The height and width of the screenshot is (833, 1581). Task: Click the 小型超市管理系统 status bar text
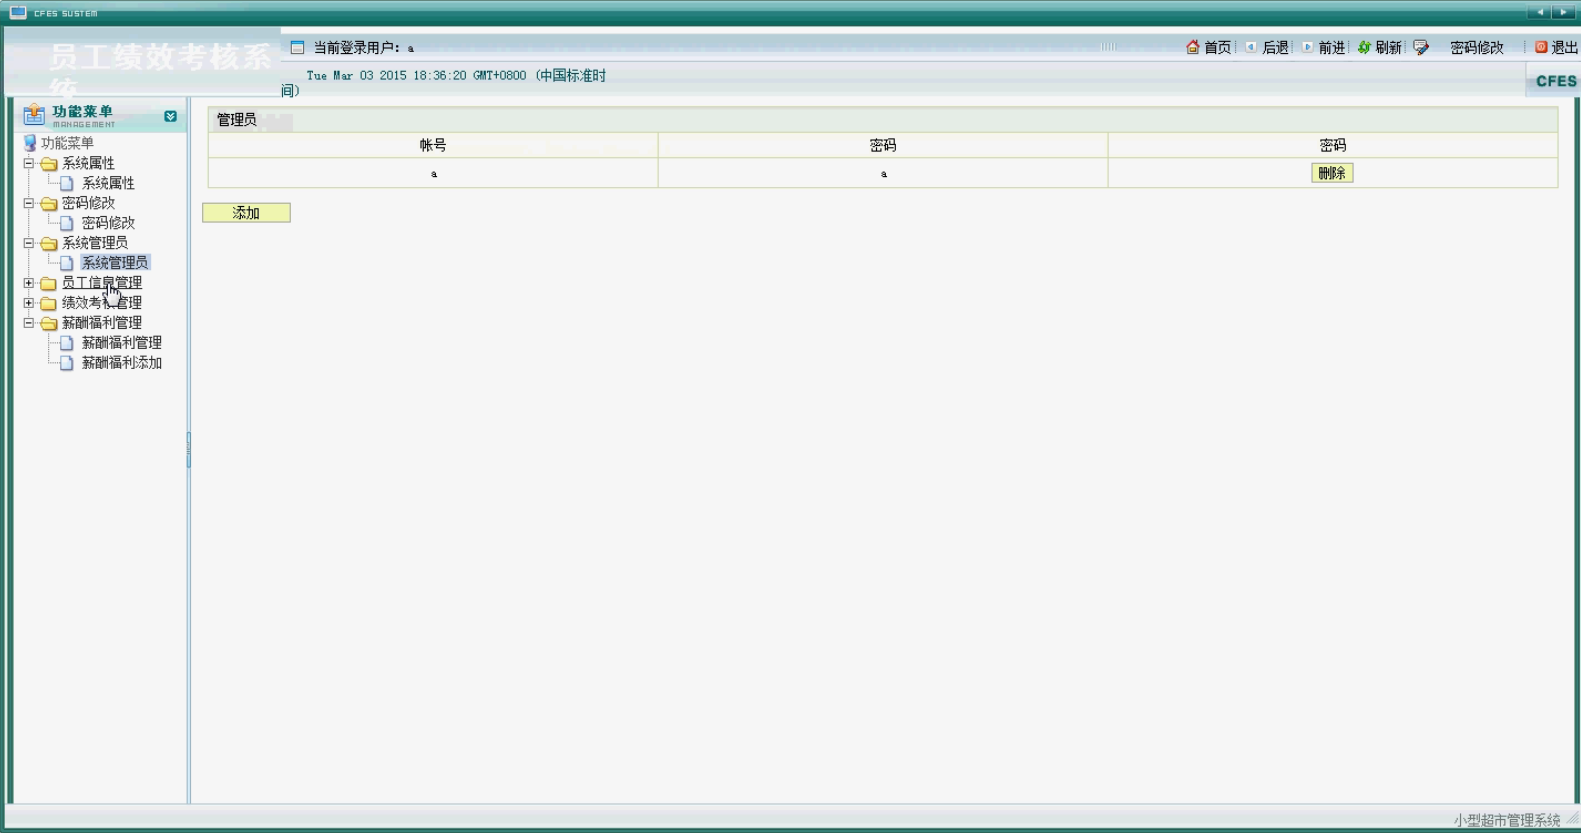[x=1507, y=820]
